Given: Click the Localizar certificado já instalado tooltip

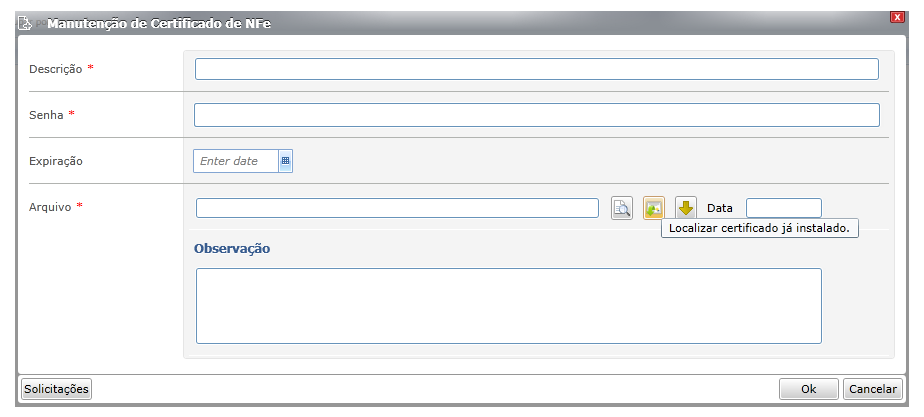Looking at the screenshot, I should [760, 229].
